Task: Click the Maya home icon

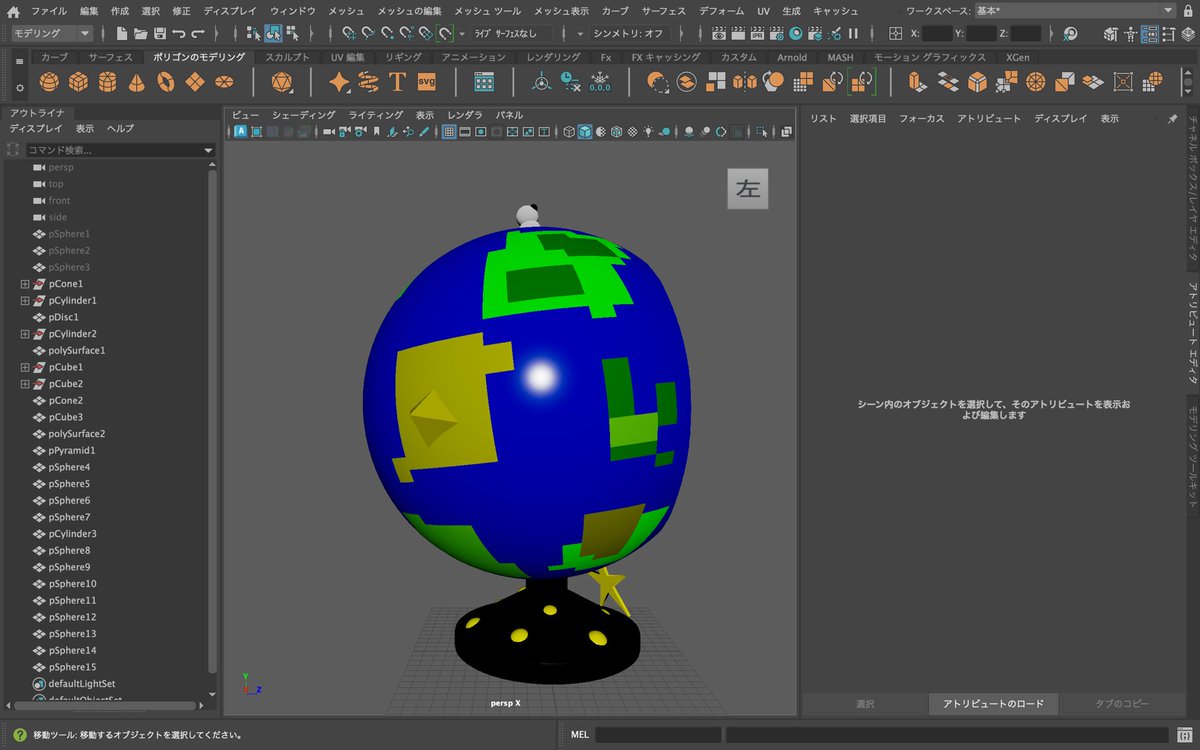Action: point(13,11)
